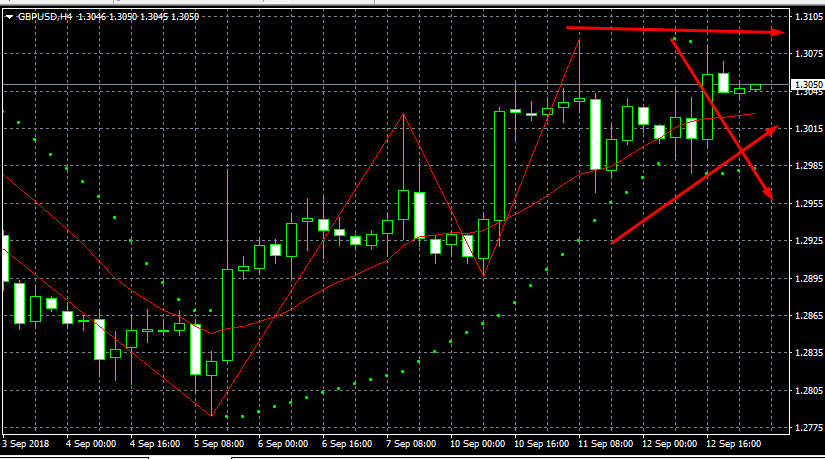Image resolution: width=825 pixels, height=459 pixels.
Task: Click the 1.2925 price axis label
Action: 809,241
